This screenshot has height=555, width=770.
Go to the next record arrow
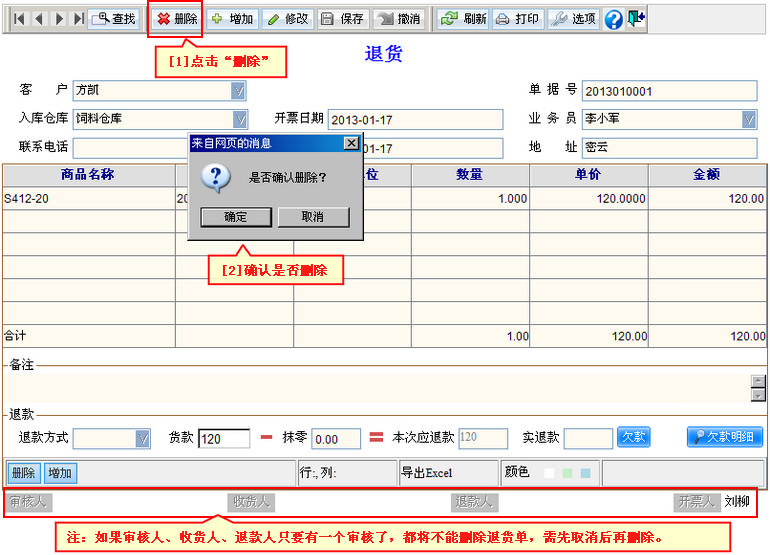pos(59,19)
